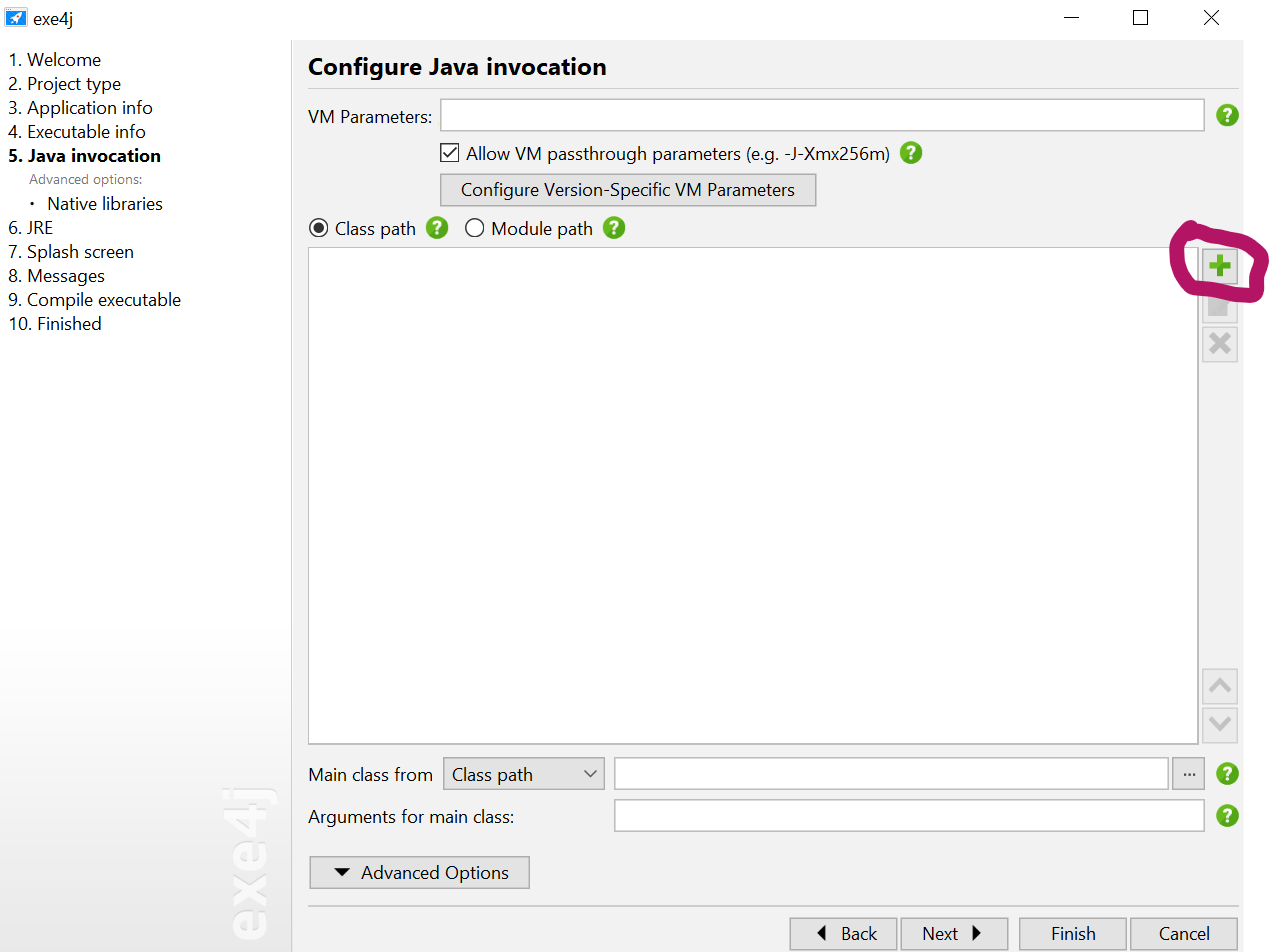Screen dimensions: 1271x952
Task: Open Native libraries advanced option
Action: click(105, 204)
